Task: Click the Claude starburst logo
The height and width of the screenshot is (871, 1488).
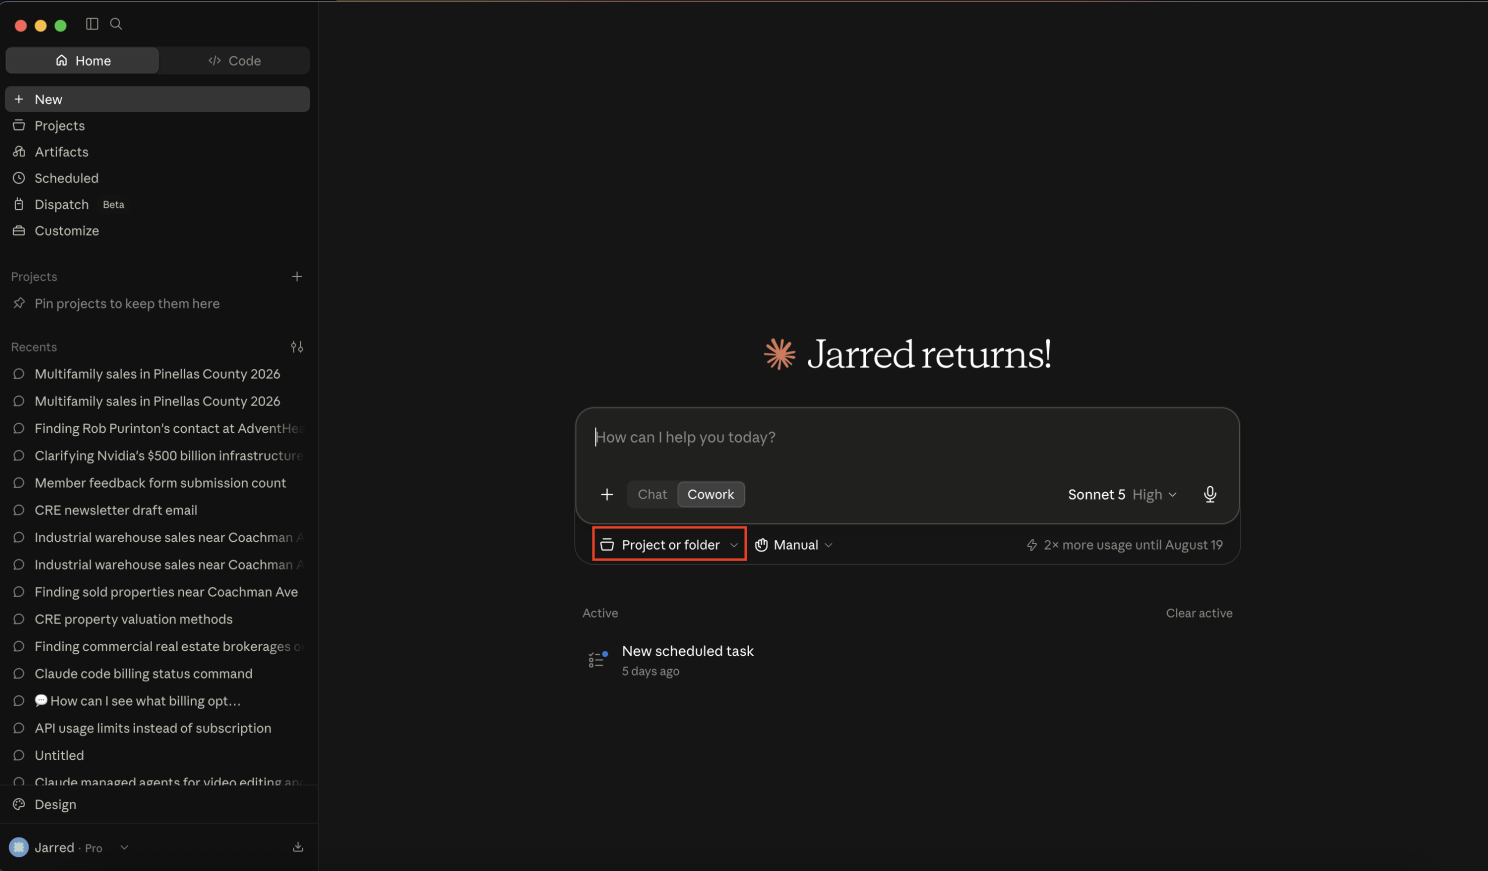Action: pyautogui.click(x=780, y=354)
